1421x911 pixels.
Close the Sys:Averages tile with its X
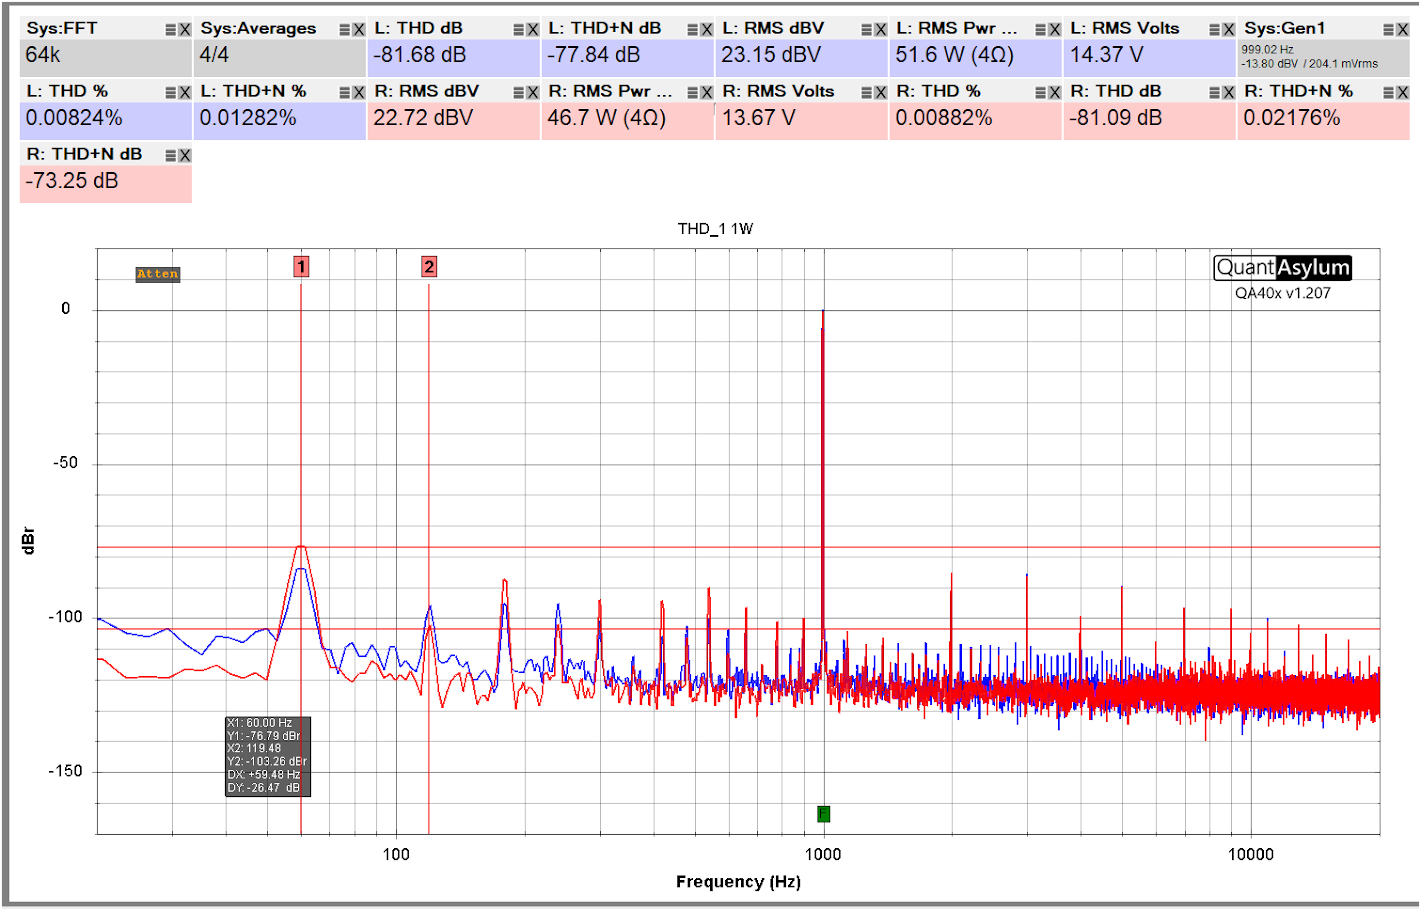(359, 30)
